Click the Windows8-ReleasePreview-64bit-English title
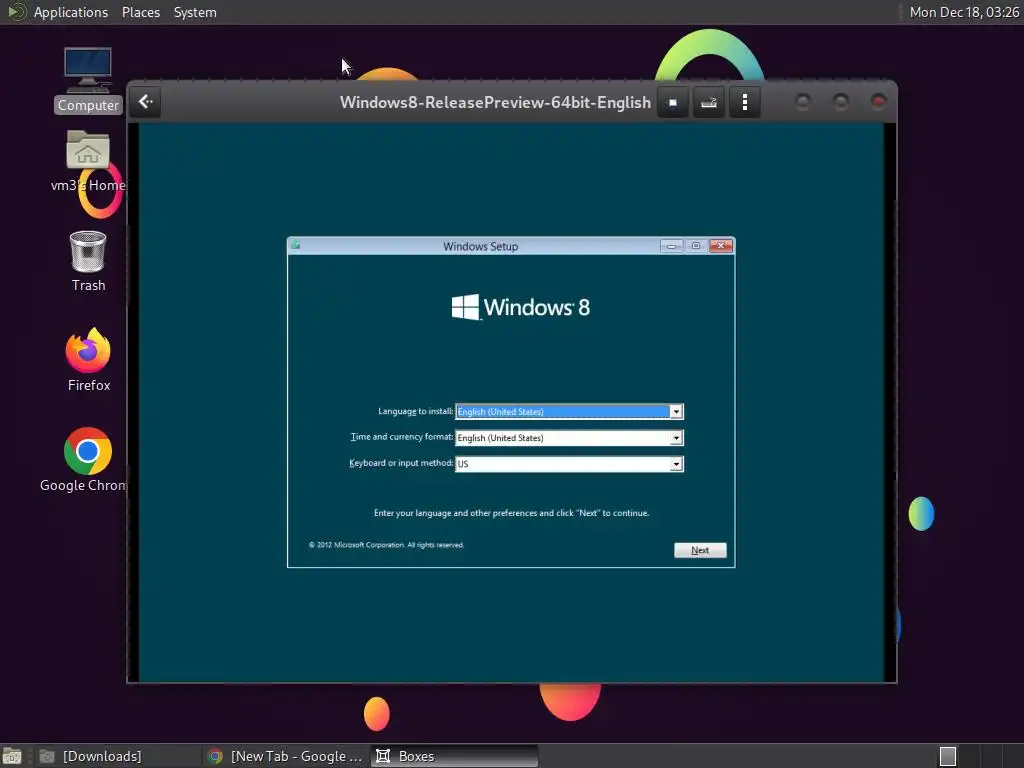This screenshot has width=1024, height=768. pos(495,103)
